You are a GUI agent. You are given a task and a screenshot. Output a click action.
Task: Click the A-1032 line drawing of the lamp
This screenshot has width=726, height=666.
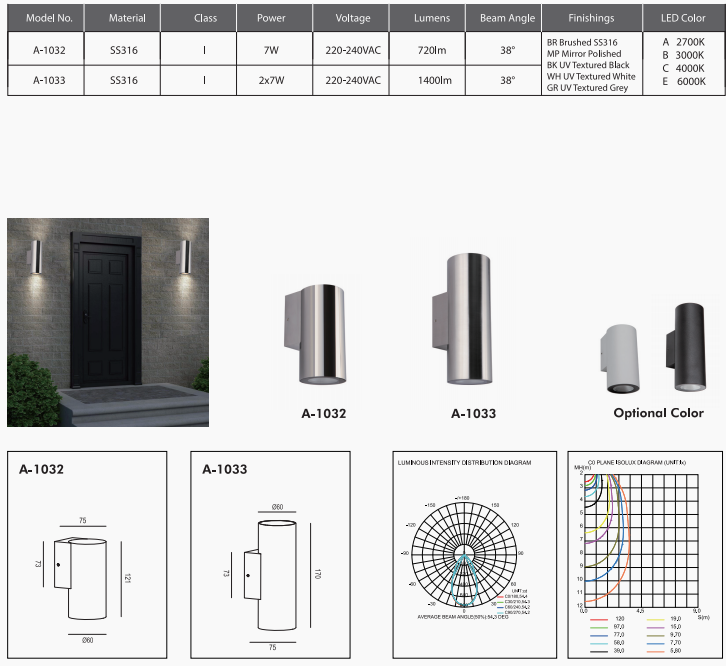81,578
